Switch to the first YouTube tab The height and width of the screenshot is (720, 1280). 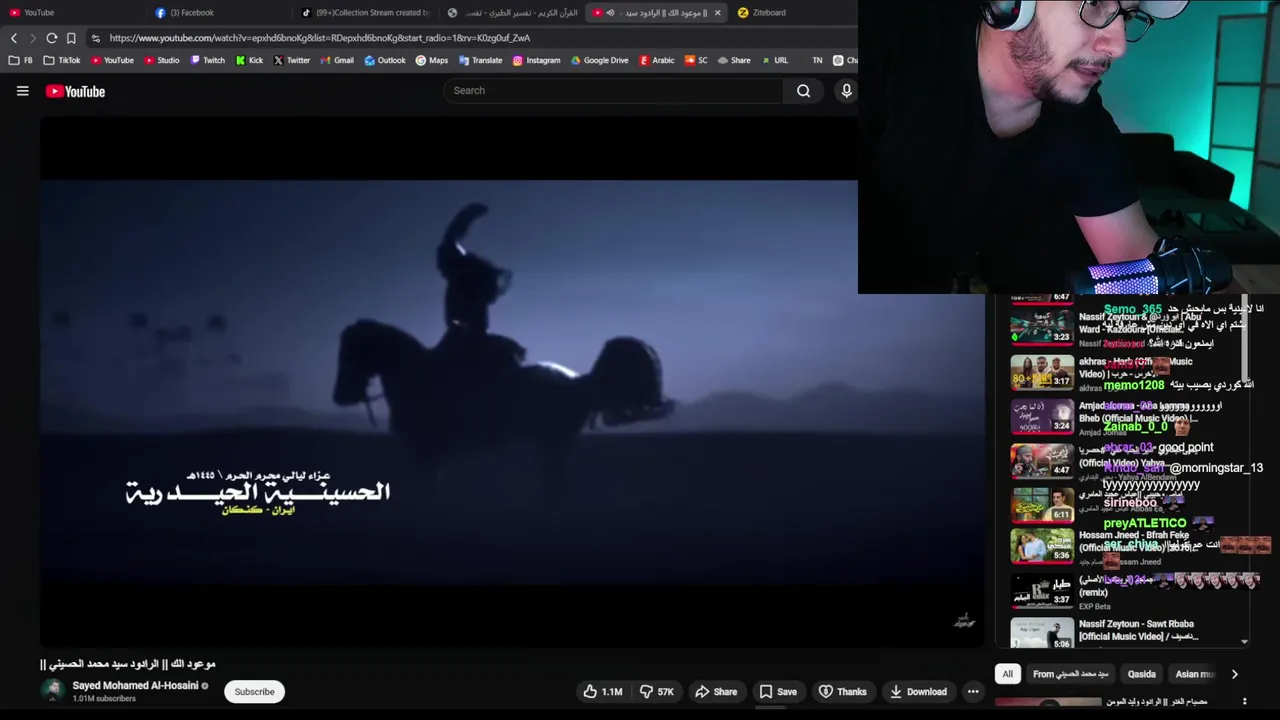click(70, 13)
